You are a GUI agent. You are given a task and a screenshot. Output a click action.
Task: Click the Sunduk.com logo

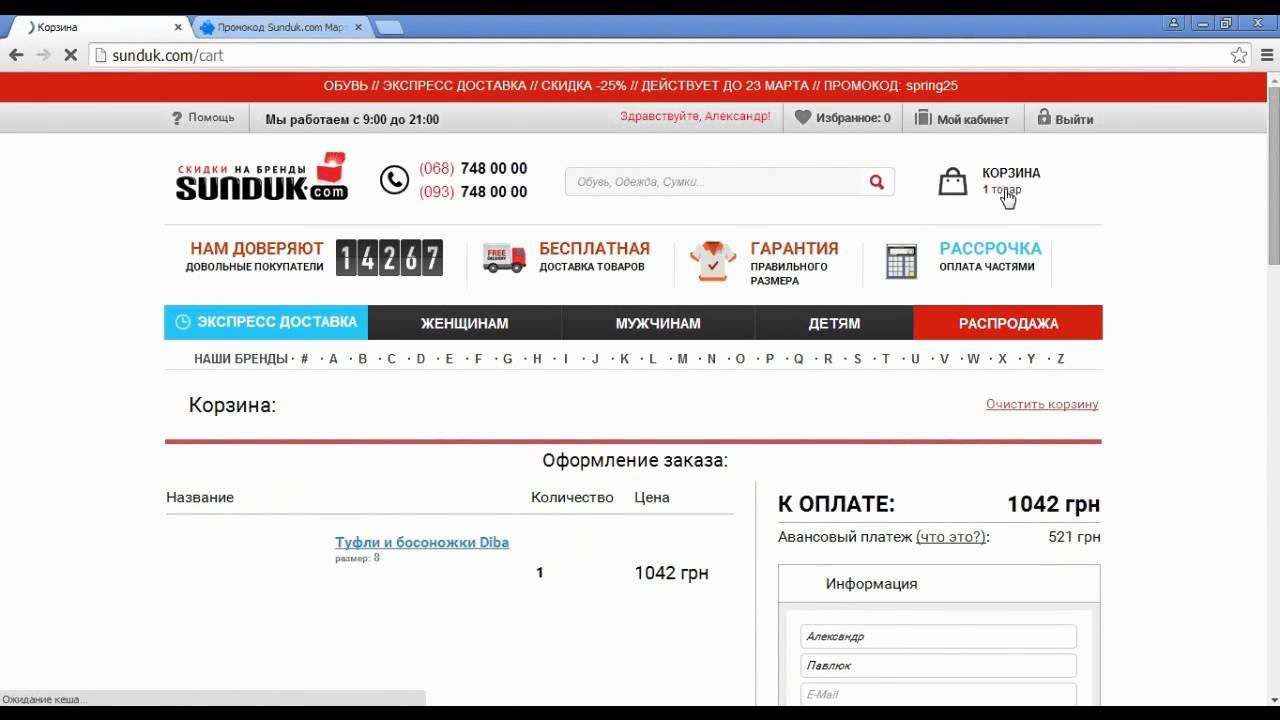[x=261, y=177]
